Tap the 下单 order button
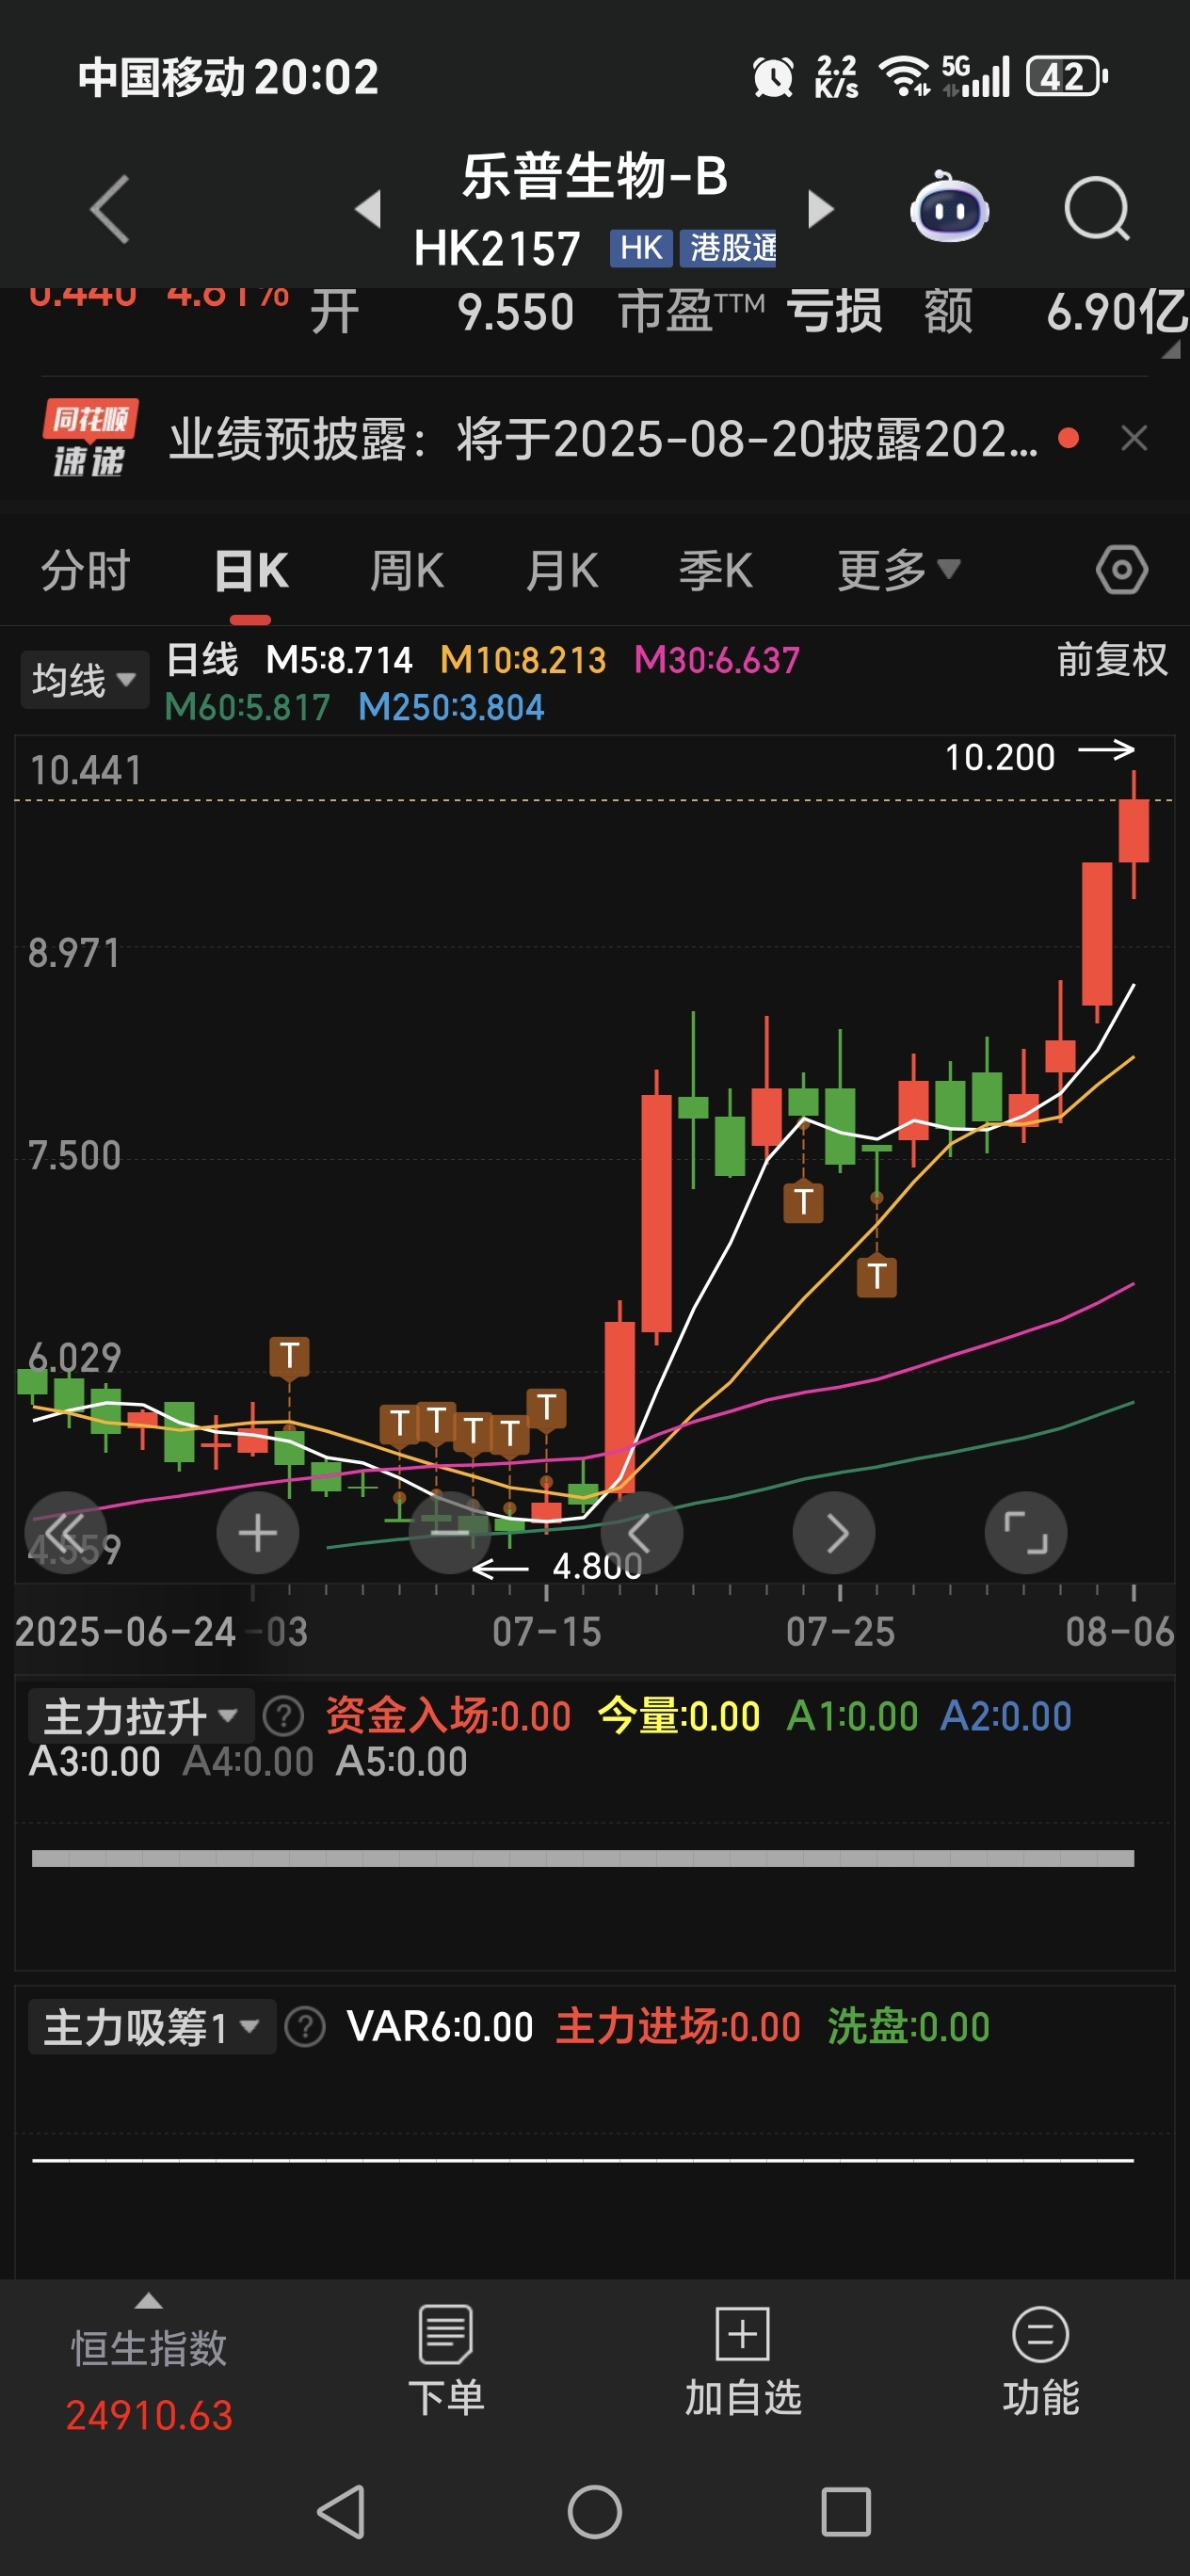This screenshot has width=1190, height=2576. tap(446, 2360)
